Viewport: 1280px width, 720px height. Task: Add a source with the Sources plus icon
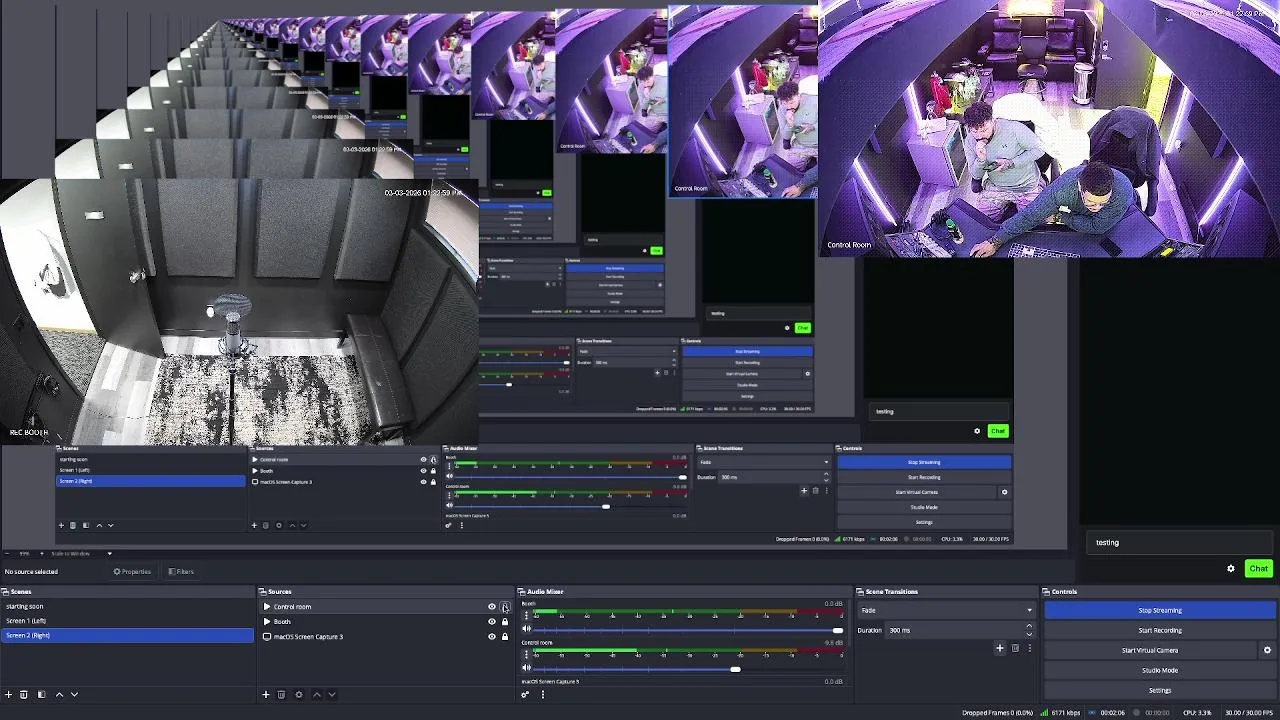tap(266, 694)
